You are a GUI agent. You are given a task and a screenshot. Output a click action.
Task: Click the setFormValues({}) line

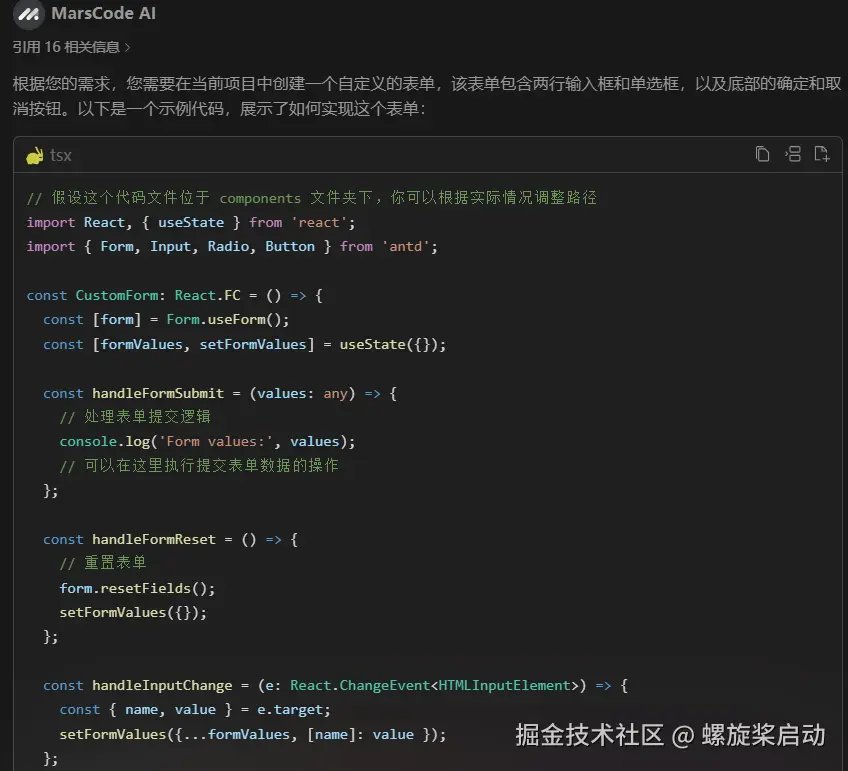coord(133,613)
